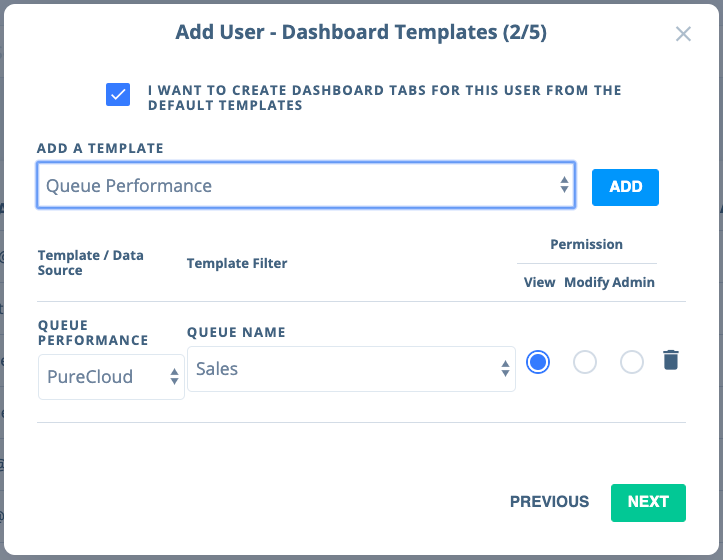Viewport: 723px width, 560px height.
Task: Proceed with the green NEXT button
Action: 648,502
